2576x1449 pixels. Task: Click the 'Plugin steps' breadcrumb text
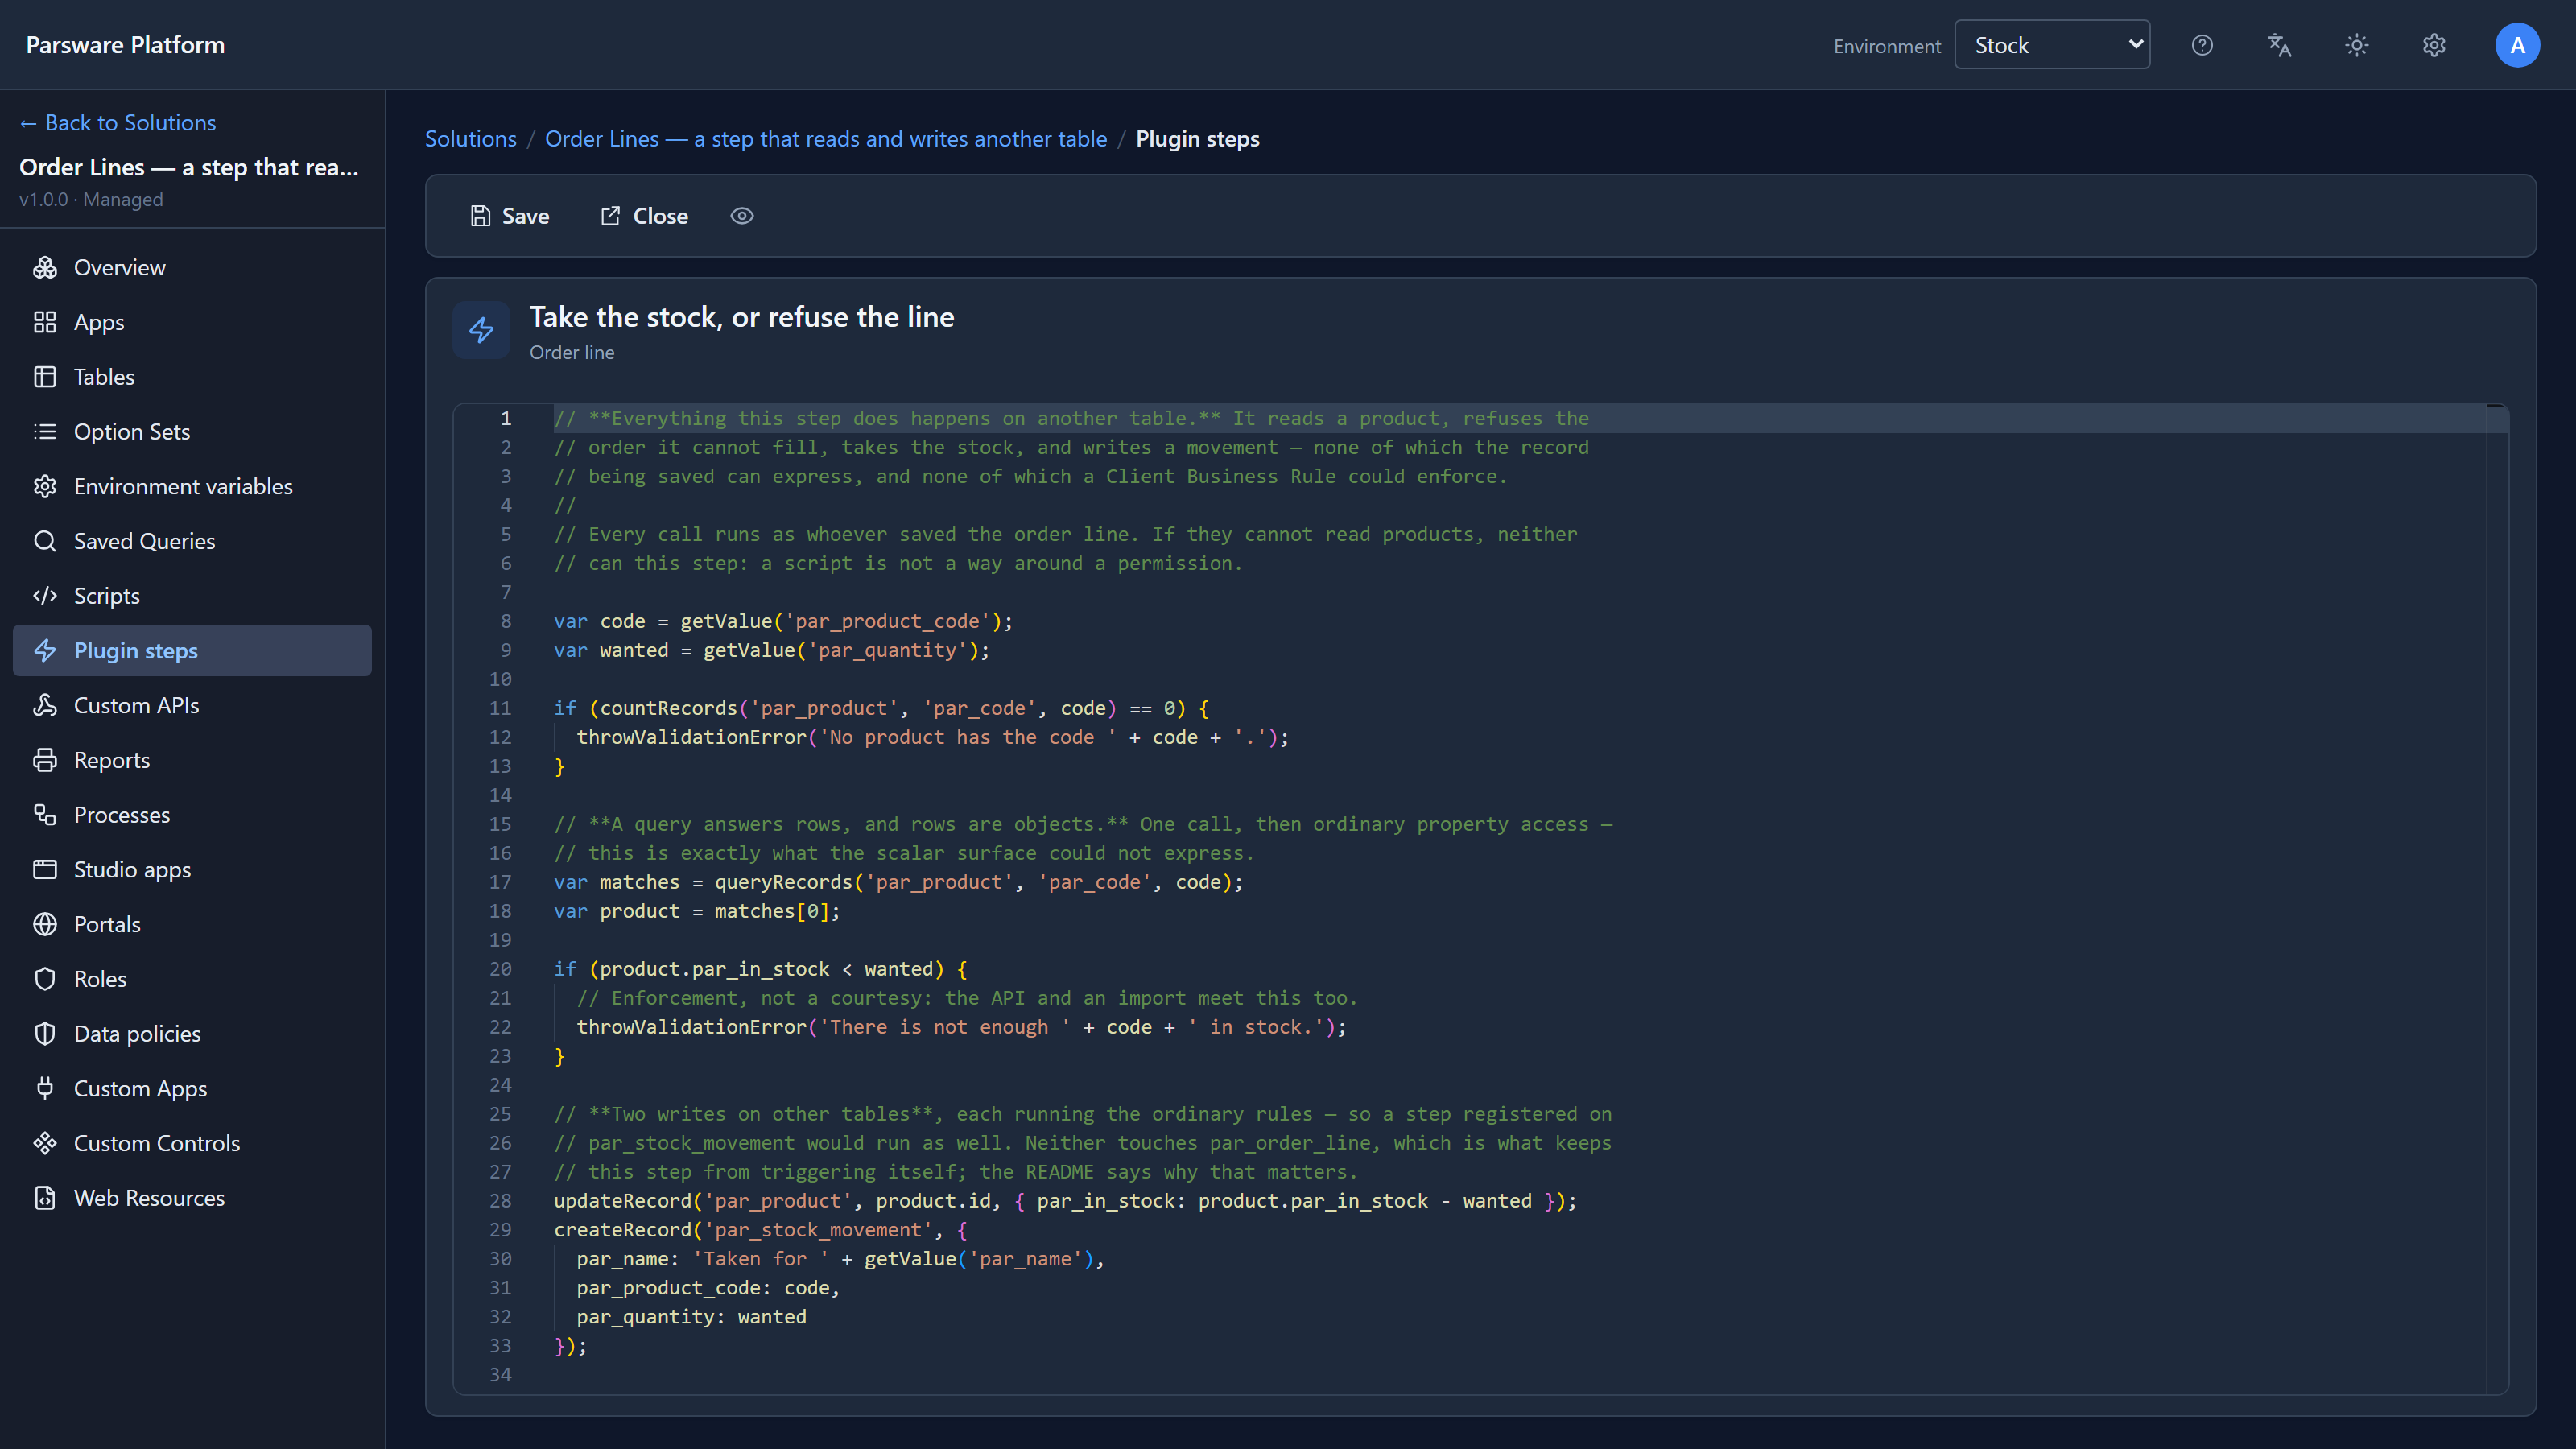[1197, 138]
